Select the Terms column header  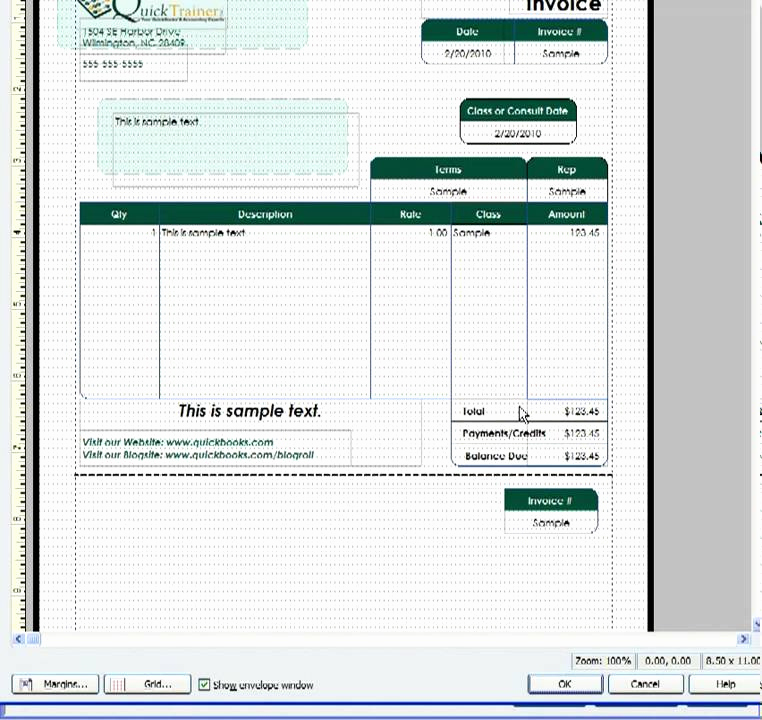(448, 170)
